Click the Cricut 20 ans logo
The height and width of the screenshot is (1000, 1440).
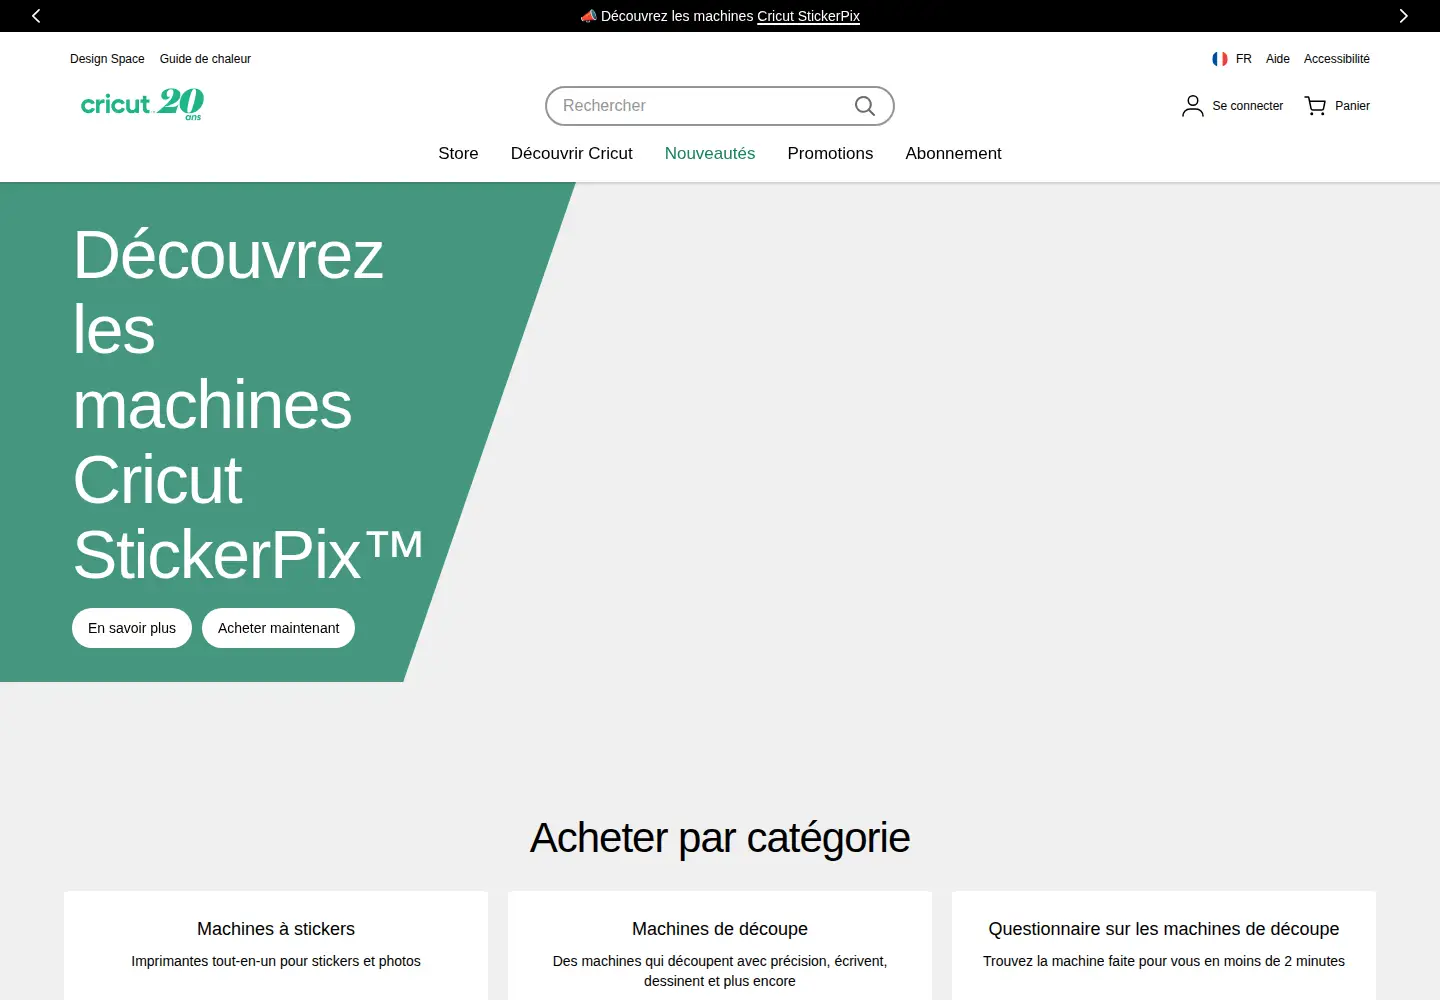point(142,104)
